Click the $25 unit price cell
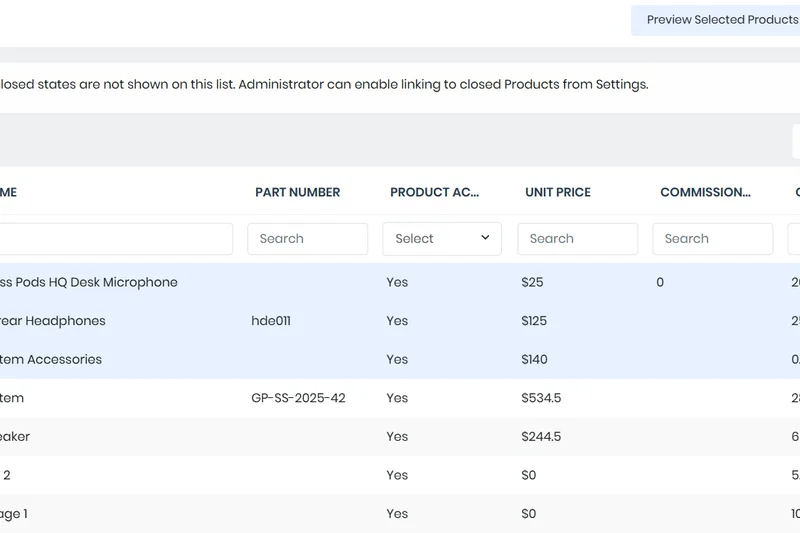The image size is (800, 533). point(532,283)
